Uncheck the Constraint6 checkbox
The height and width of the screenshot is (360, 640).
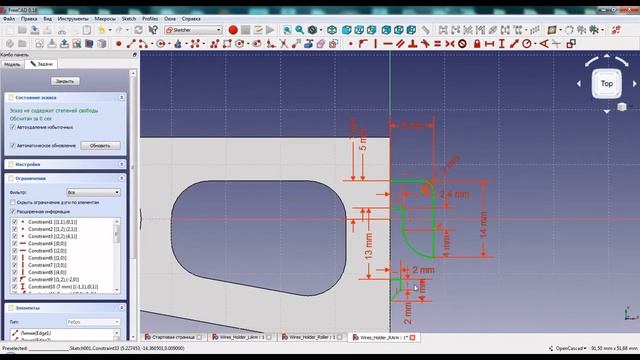click(x=15, y=258)
